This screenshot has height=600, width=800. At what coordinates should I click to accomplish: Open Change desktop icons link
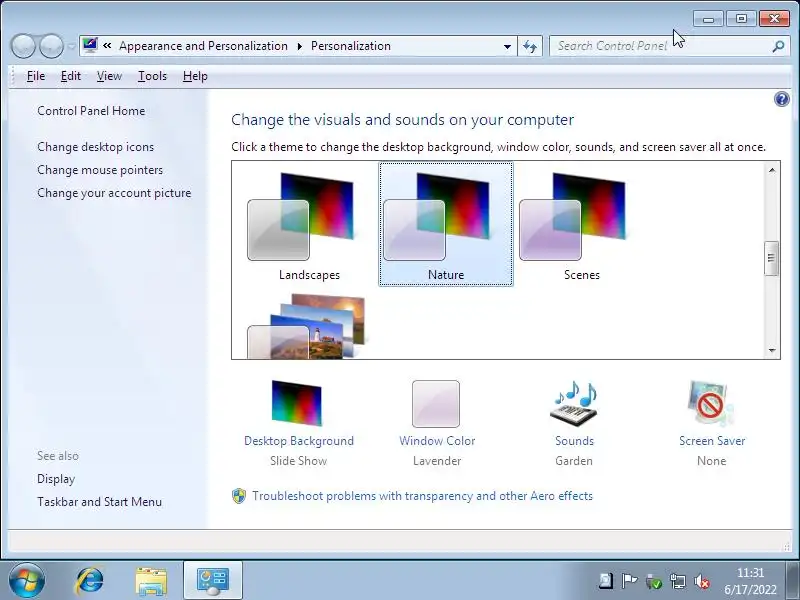pos(95,147)
